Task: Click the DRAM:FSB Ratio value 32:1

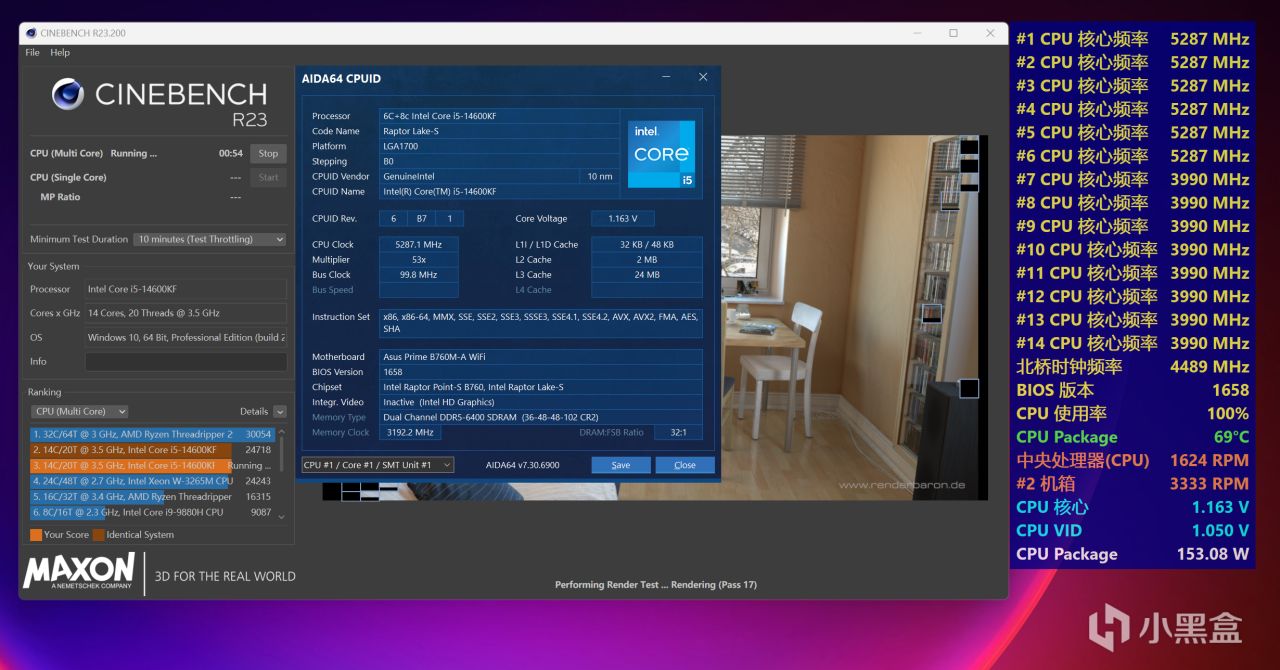Action: [678, 432]
